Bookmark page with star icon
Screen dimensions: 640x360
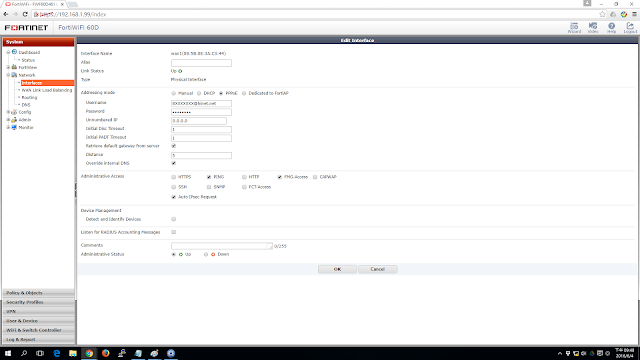602,14
